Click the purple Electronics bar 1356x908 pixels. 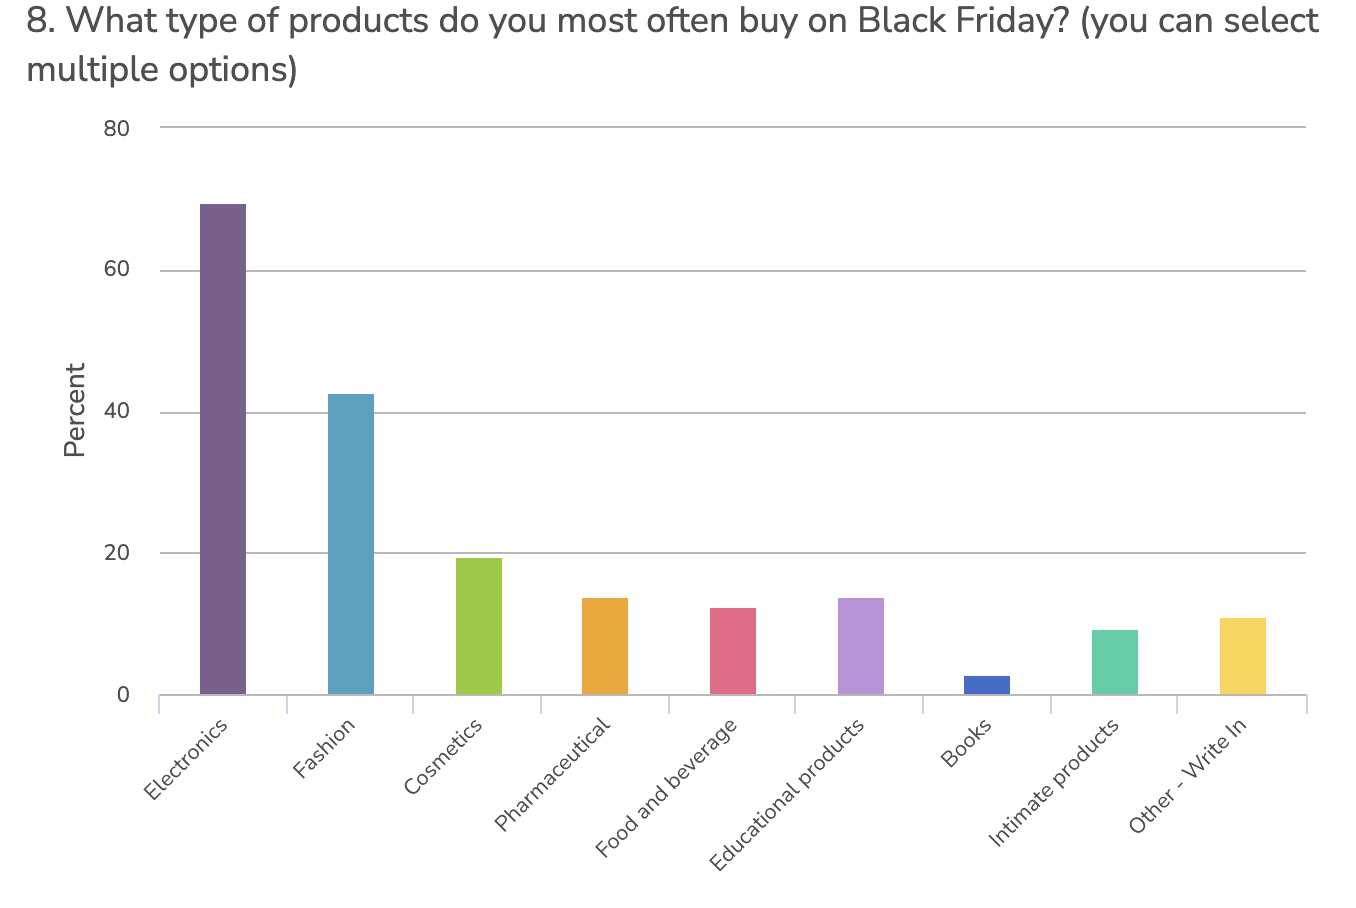click(223, 449)
